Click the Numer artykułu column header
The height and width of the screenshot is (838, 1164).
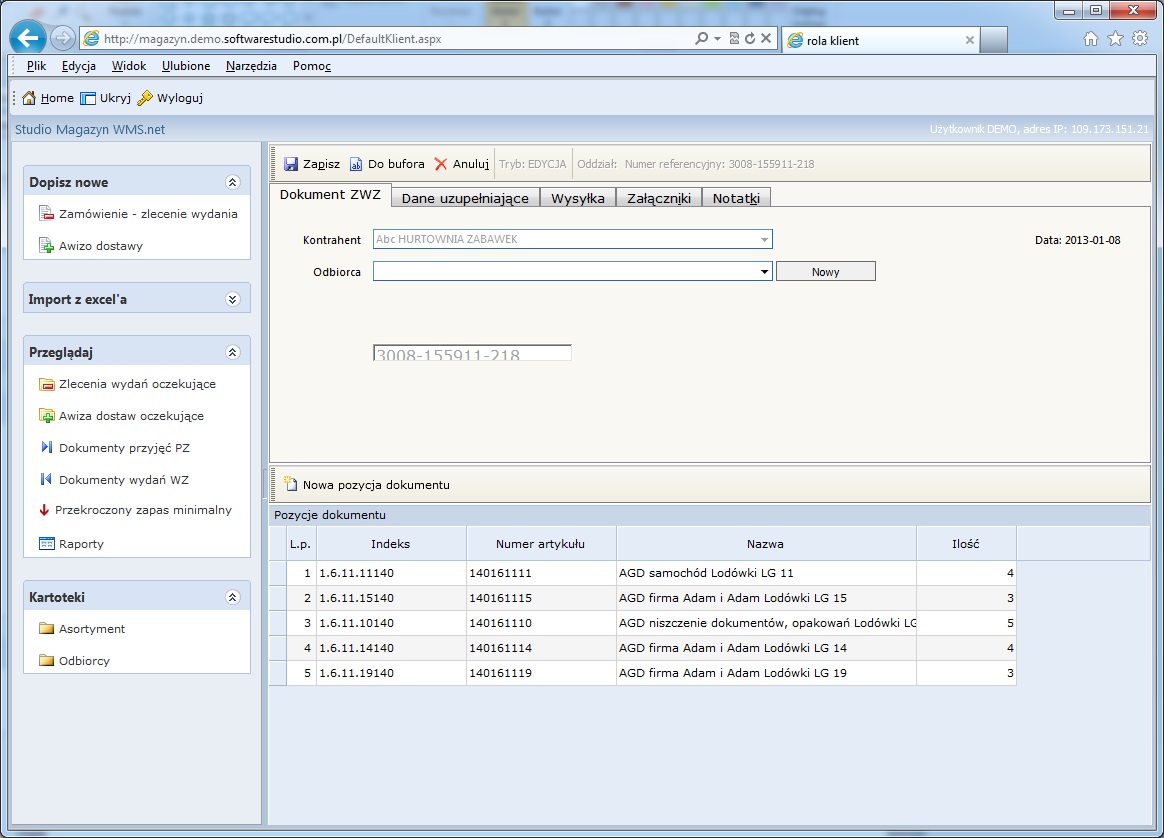click(540, 544)
